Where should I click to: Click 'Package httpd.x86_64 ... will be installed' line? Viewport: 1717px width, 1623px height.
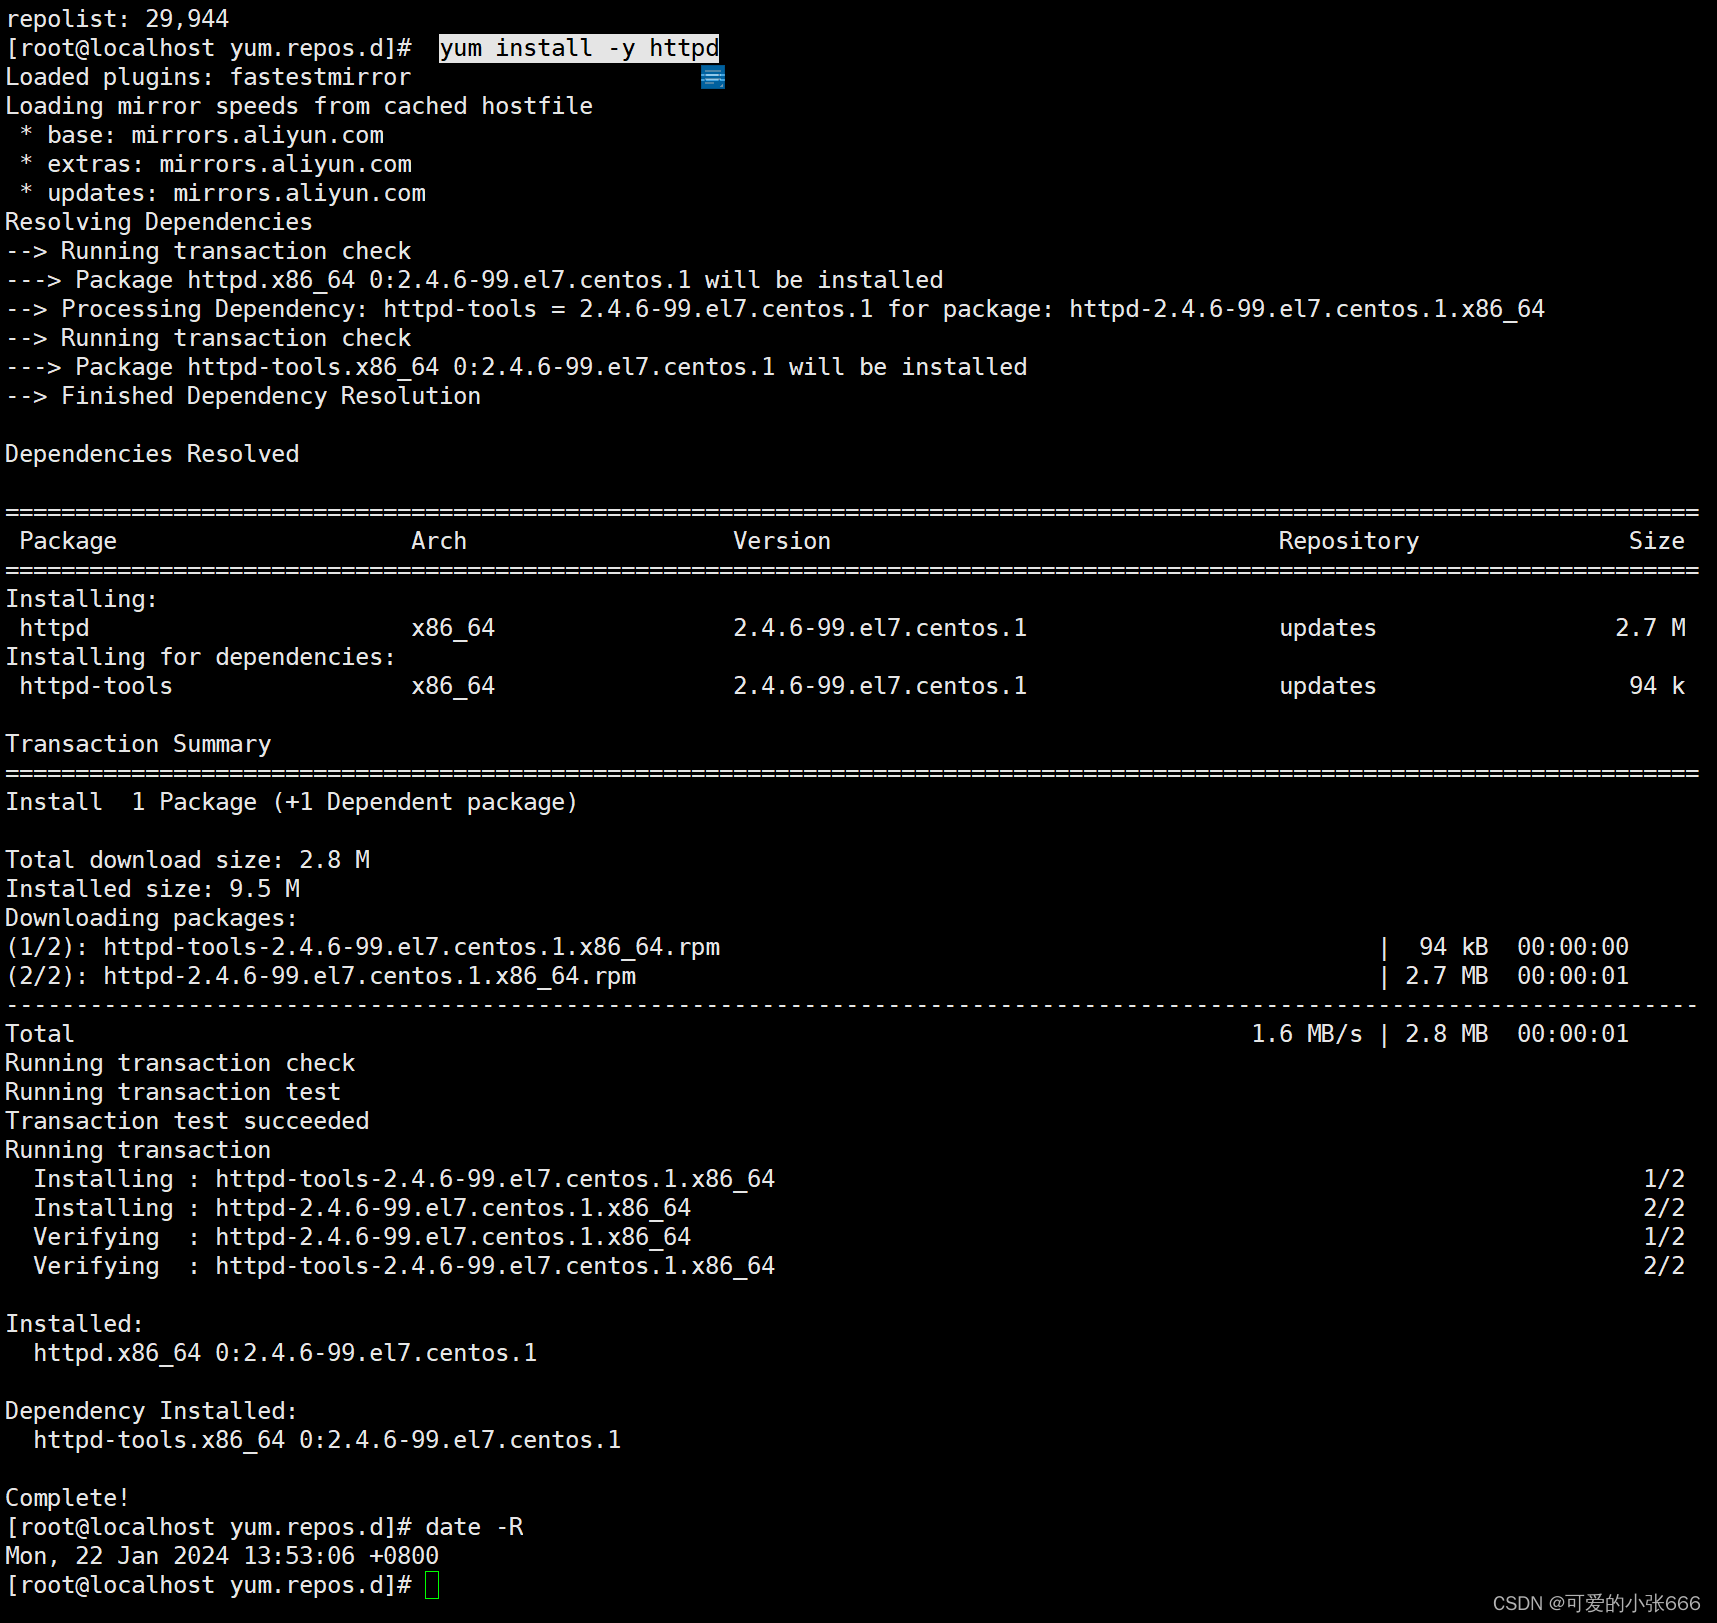point(474,280)
